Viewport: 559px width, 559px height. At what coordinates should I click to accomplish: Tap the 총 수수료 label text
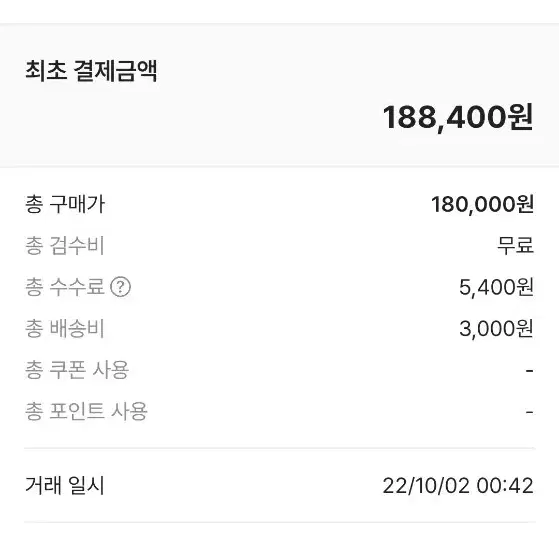pos(65,287)
